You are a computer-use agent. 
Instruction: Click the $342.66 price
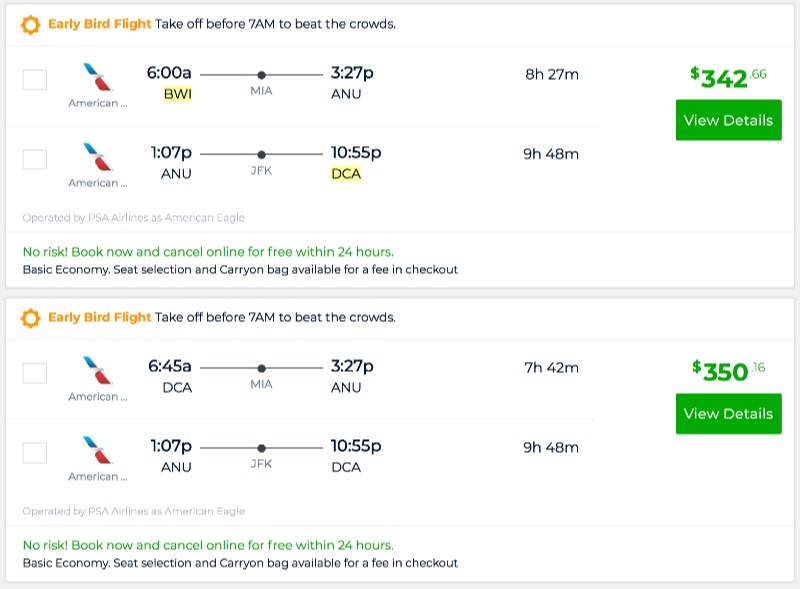[x=727, y=77]
